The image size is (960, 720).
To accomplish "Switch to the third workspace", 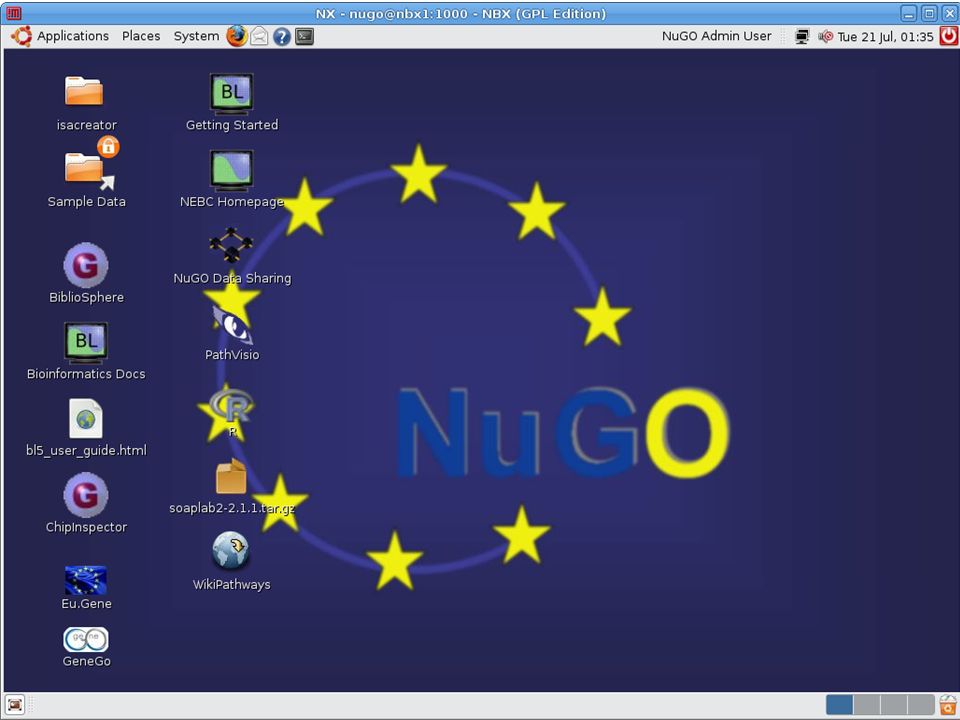I will click(x=893, y=705).
